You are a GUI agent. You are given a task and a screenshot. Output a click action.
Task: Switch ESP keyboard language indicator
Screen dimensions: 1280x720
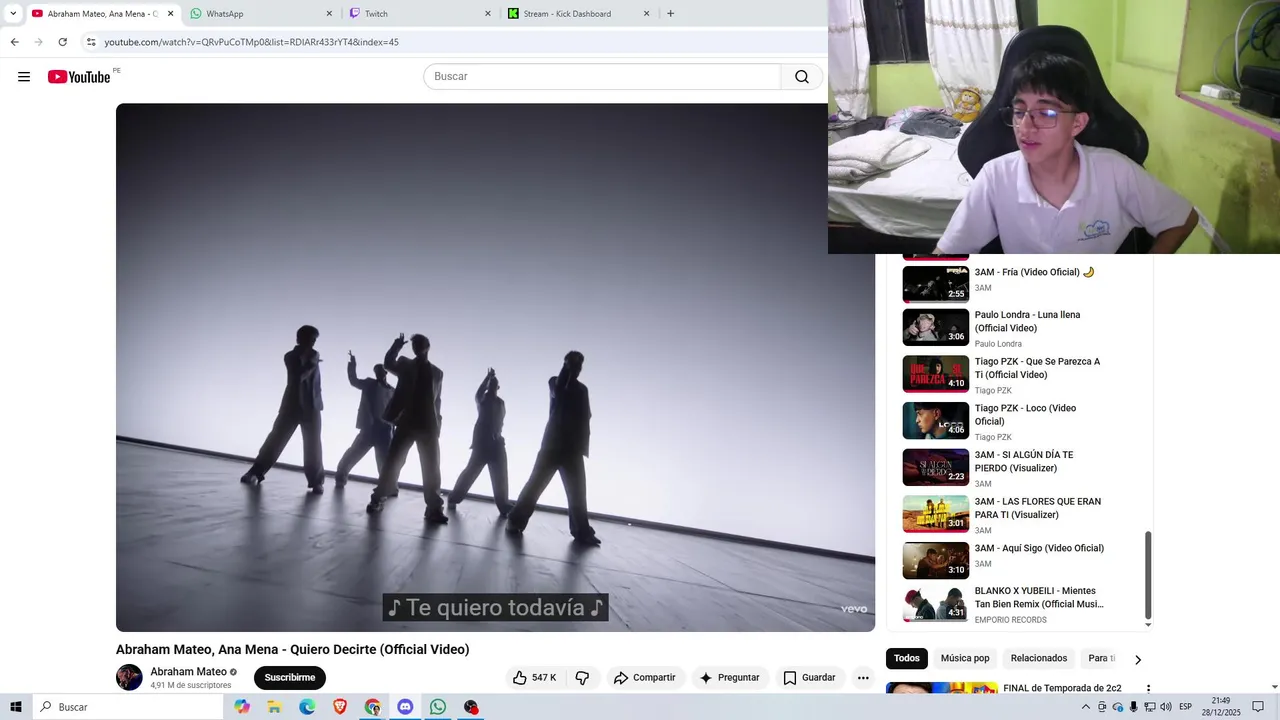tap(1186, 707)
